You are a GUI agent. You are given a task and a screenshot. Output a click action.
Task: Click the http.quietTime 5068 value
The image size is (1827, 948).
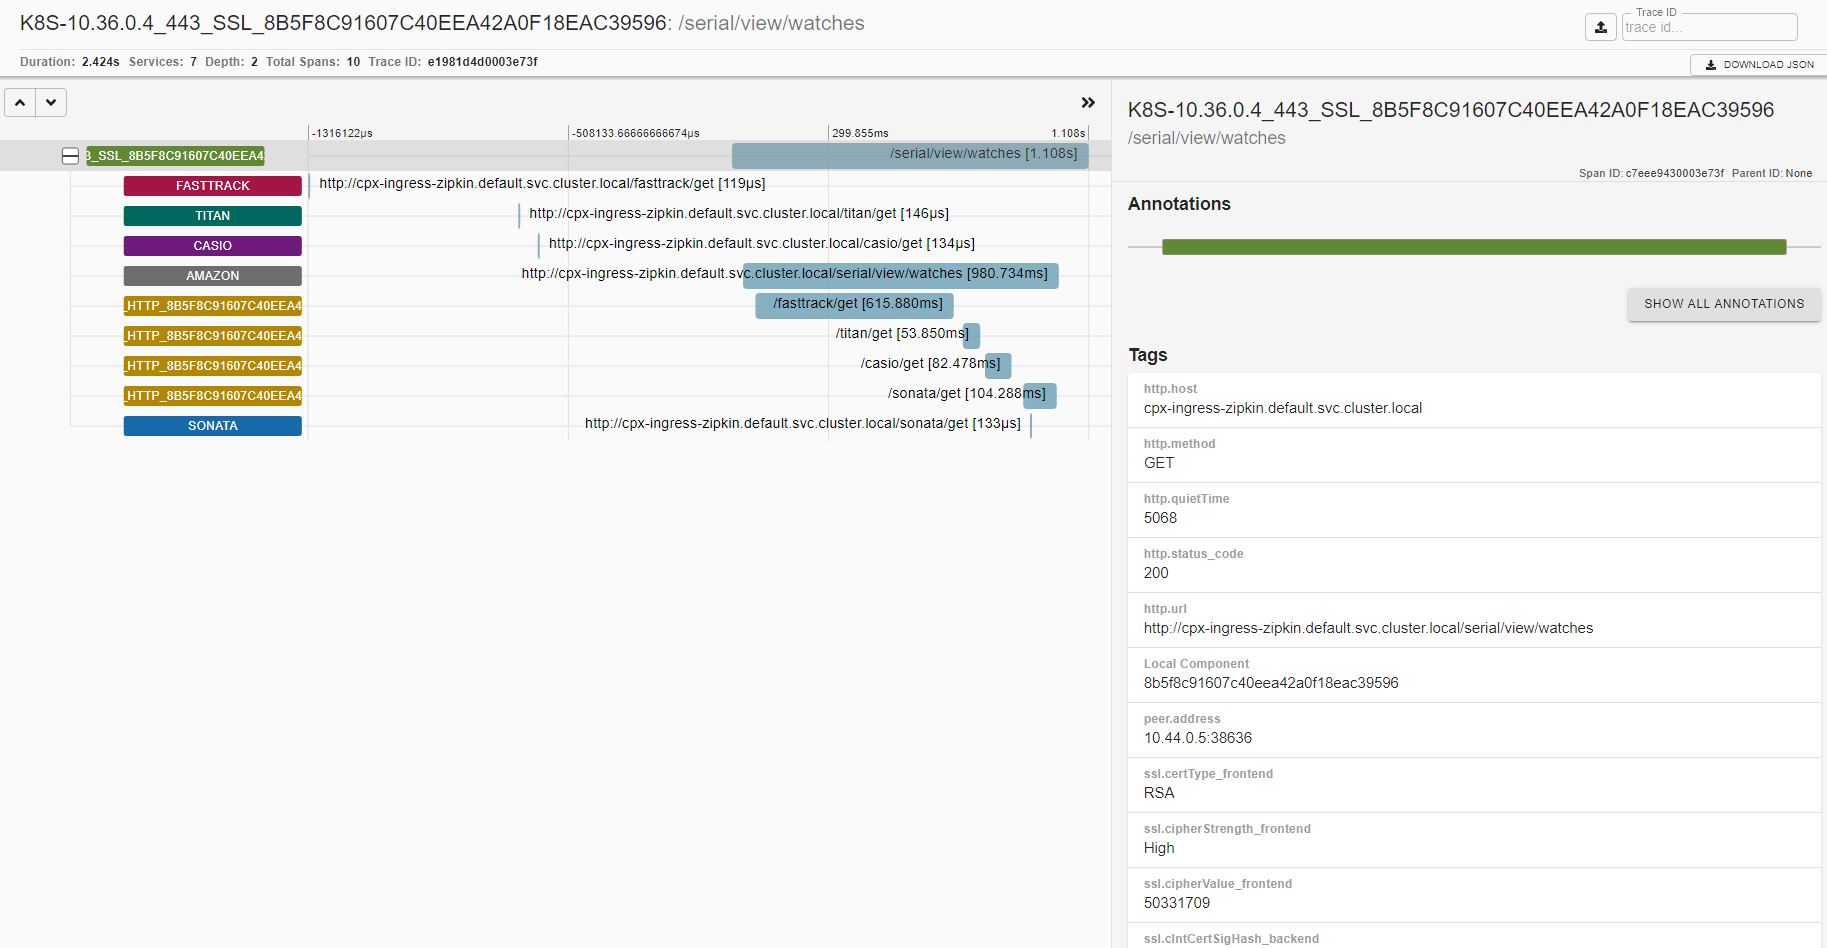1160,518
